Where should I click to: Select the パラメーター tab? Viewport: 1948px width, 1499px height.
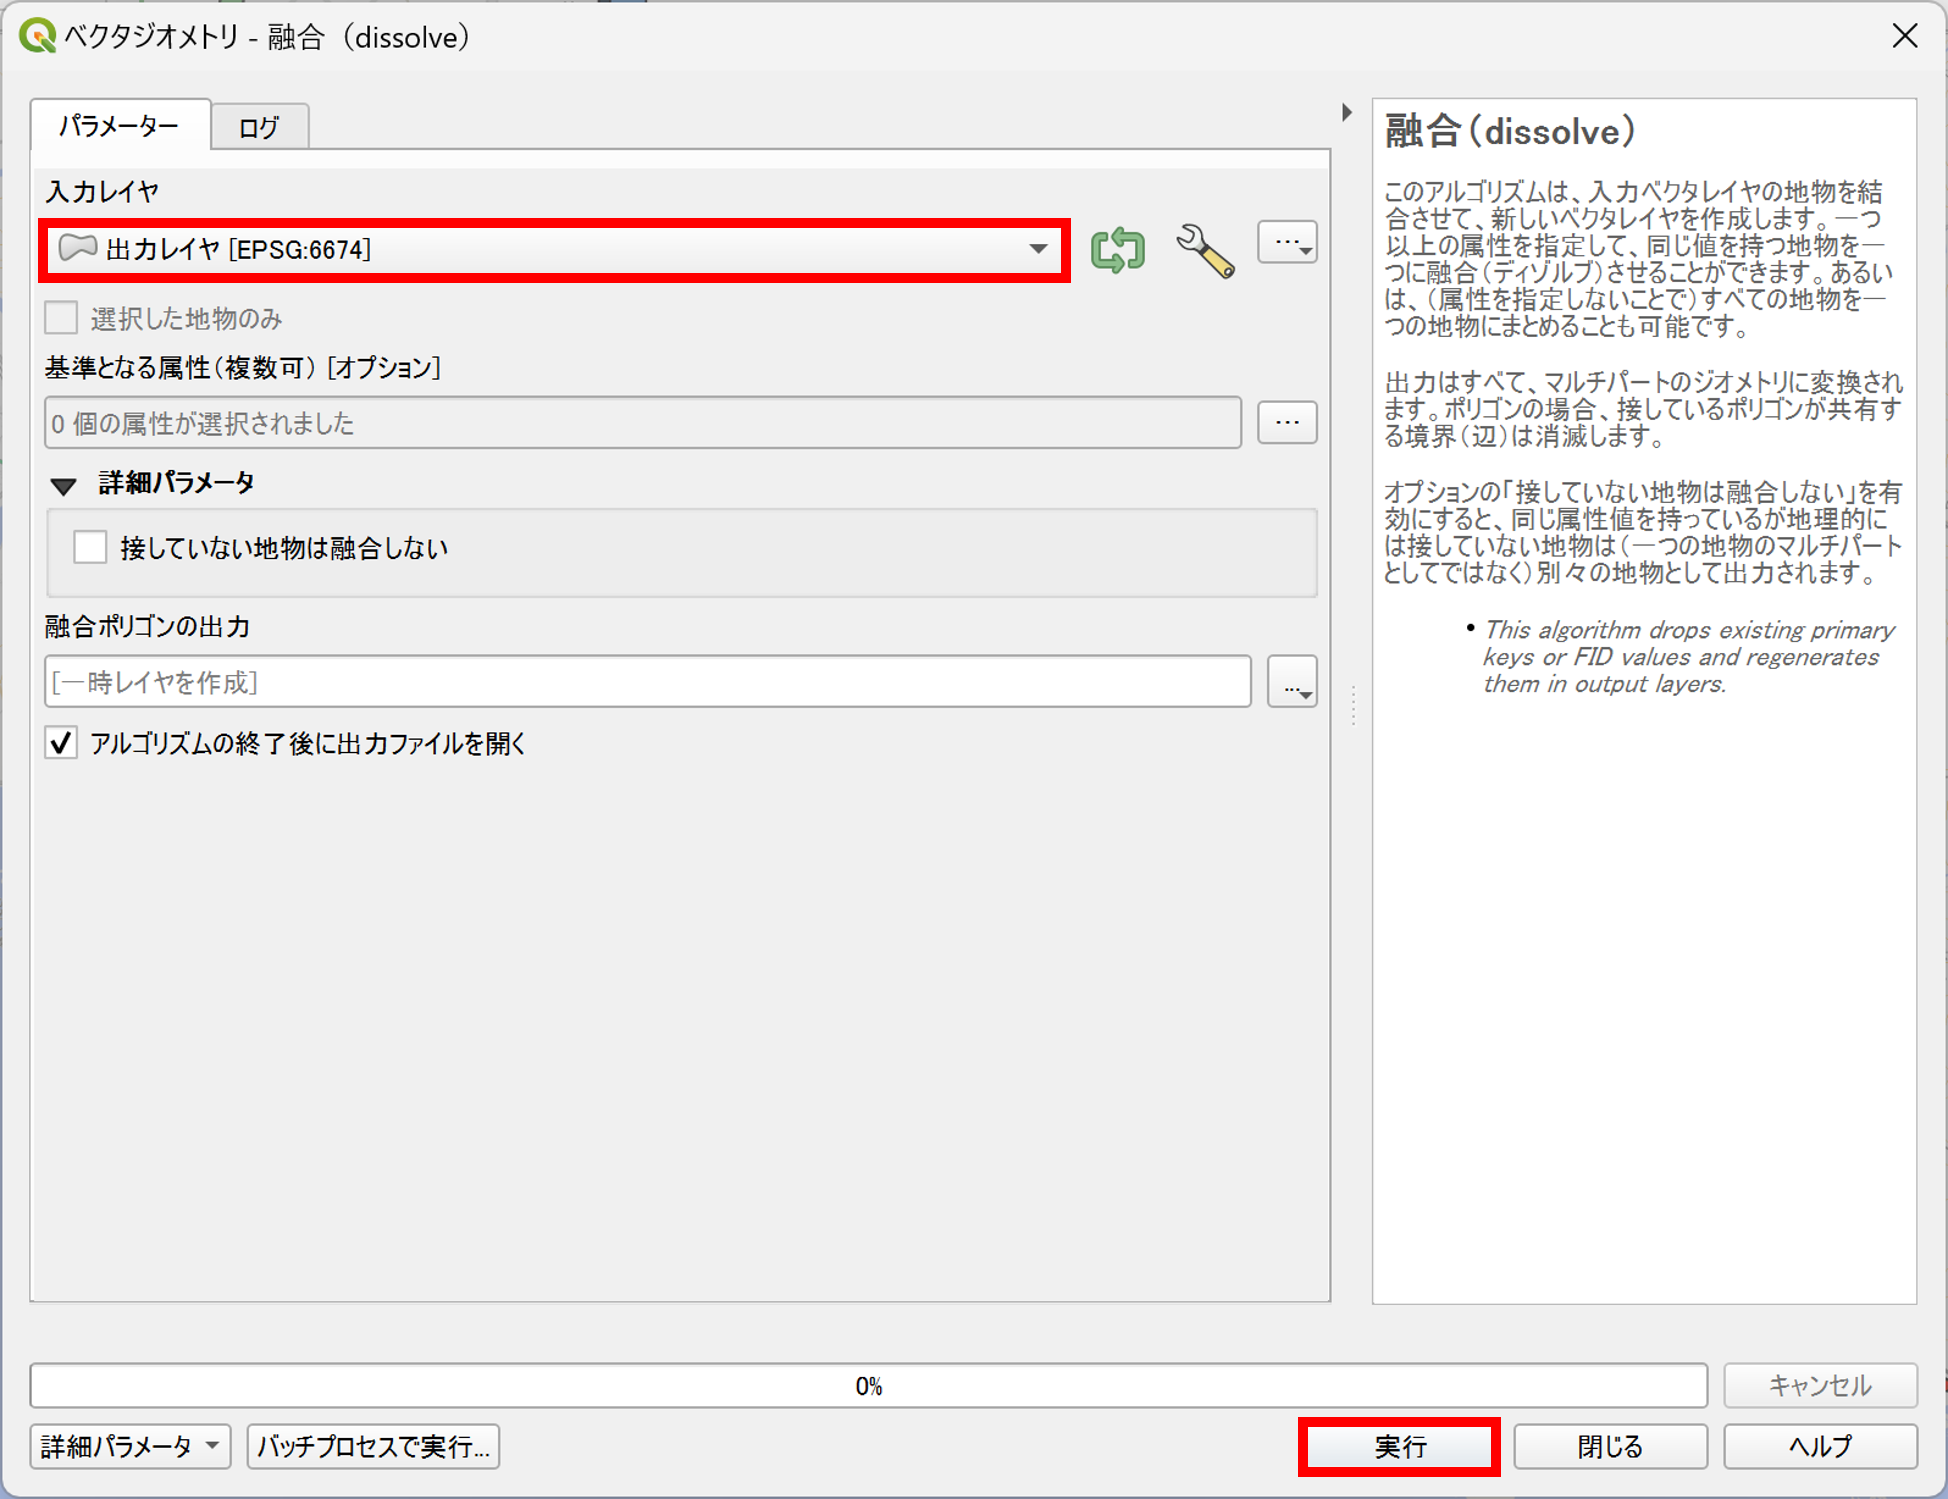coord(119,126)
